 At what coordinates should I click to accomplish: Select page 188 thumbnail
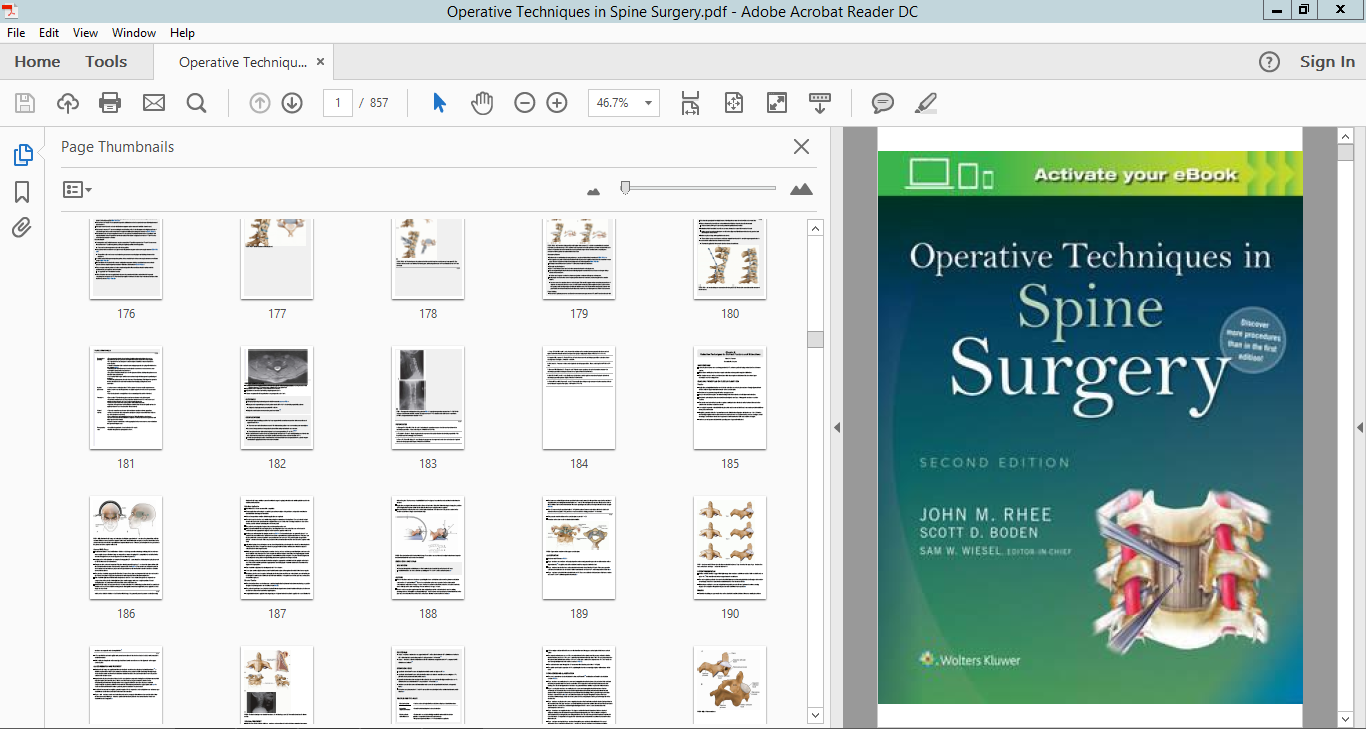pyautogui.click(x=428, y=548)
